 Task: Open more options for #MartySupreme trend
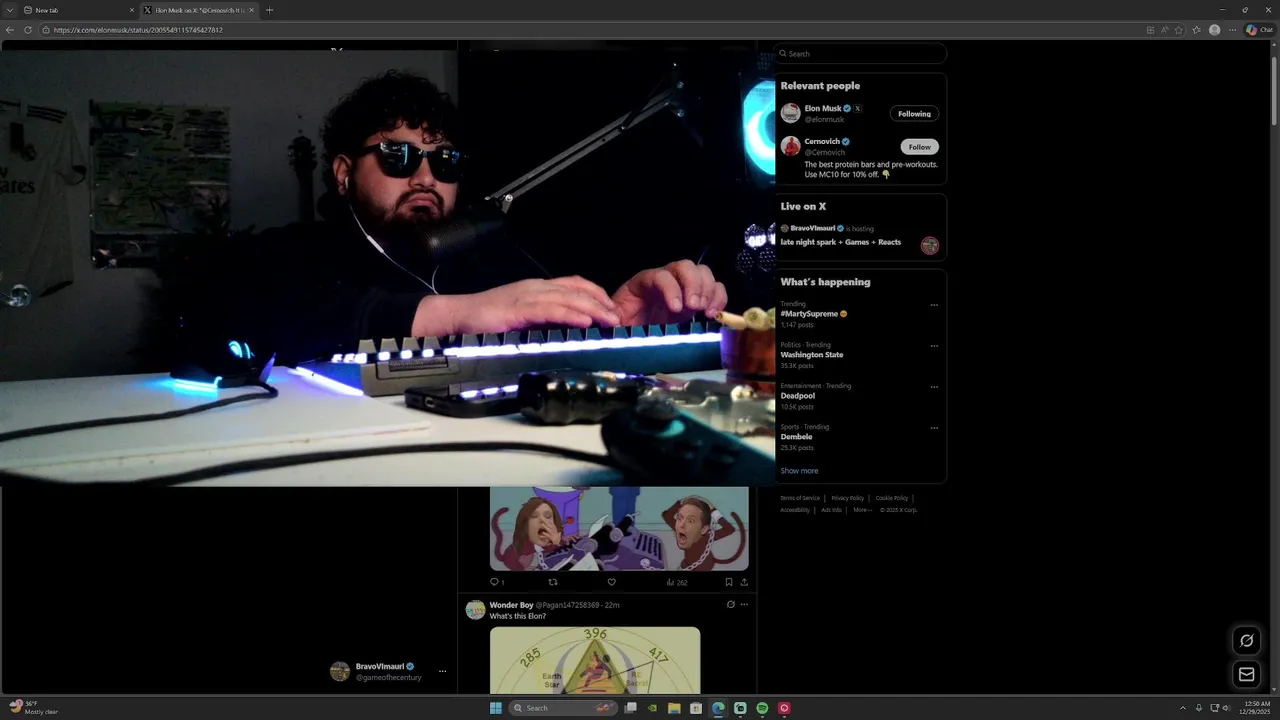[934, 305]
